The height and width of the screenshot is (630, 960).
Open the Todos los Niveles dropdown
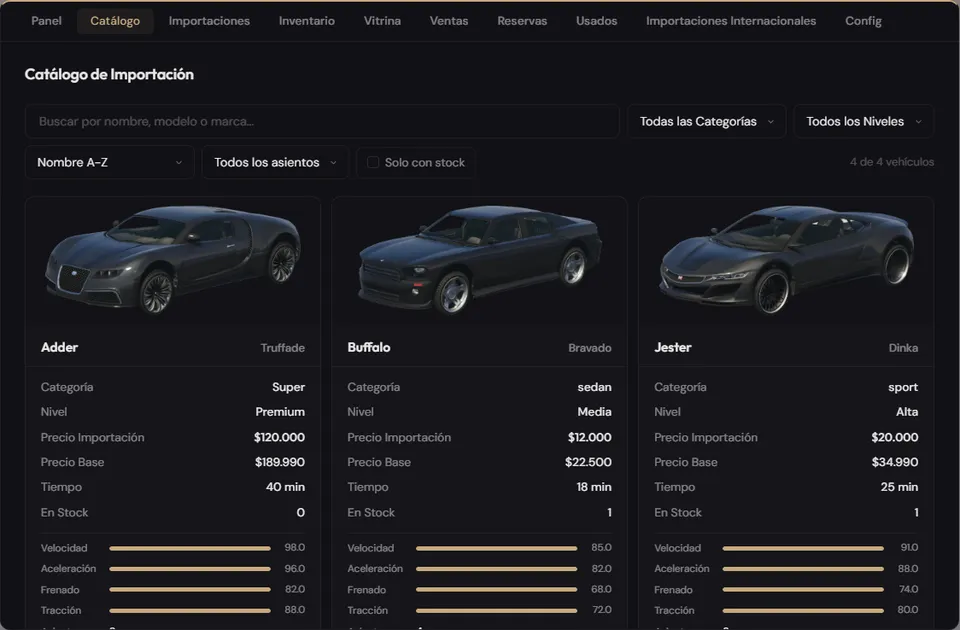[x=863, y=121]
